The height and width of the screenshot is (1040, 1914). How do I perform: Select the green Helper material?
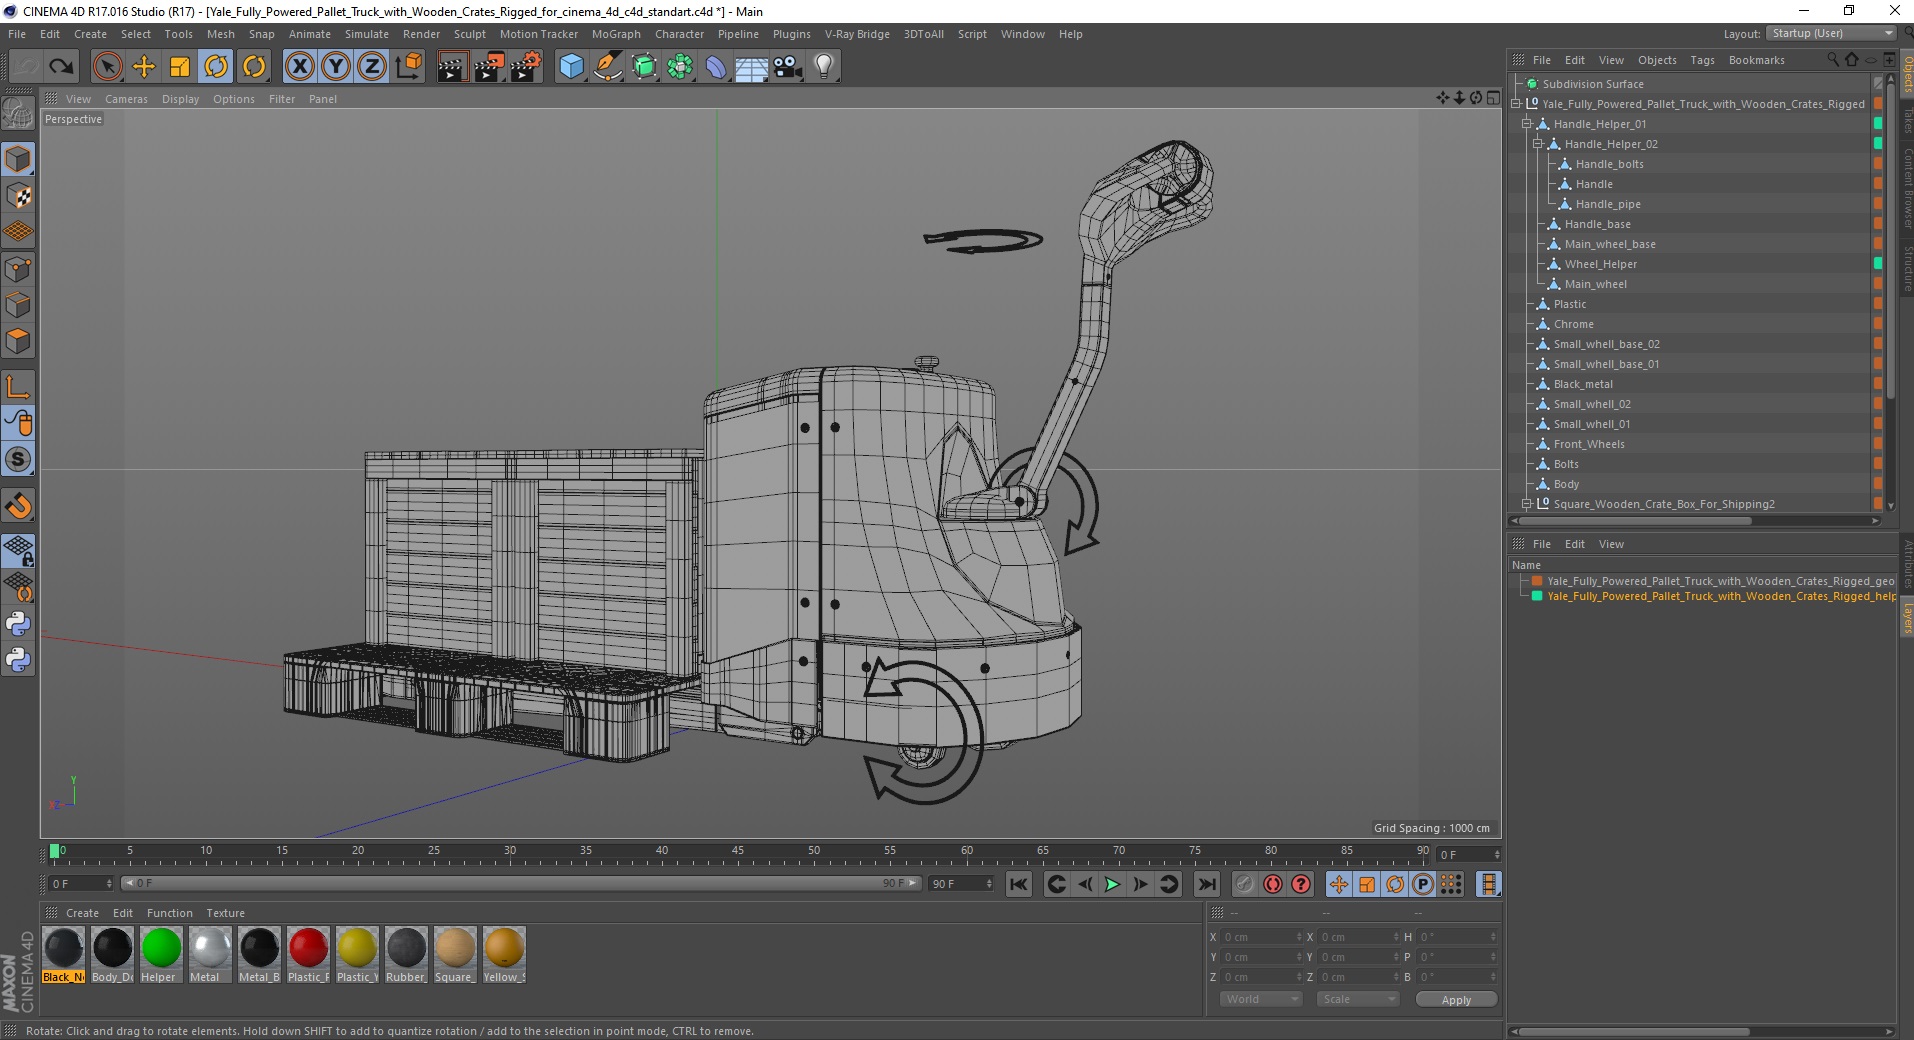pos(160,954)
